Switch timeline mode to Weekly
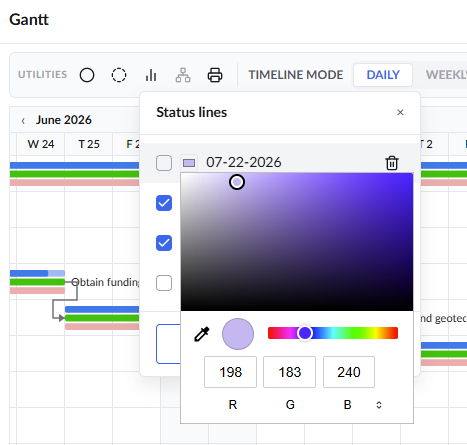Screen dimensions: 467x445 coord(446,75)
